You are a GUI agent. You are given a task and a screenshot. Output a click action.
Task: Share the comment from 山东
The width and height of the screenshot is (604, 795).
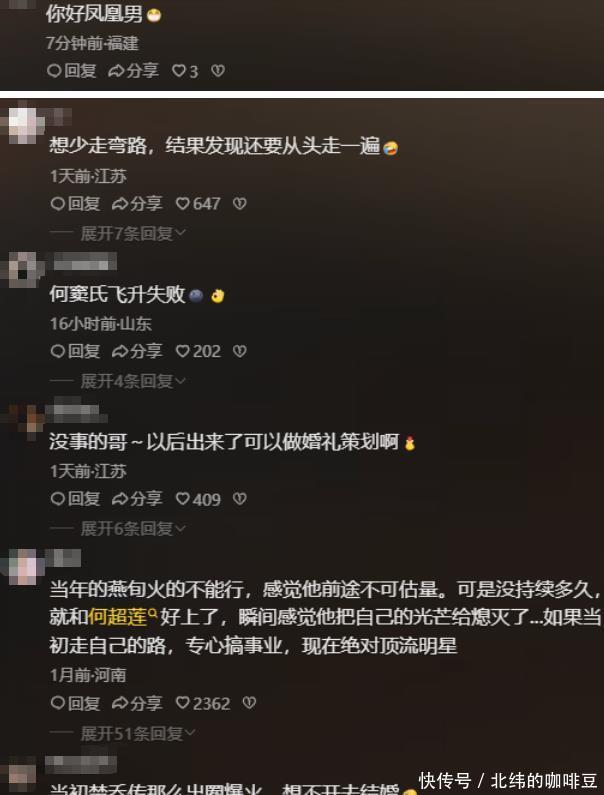pyautogui.click(x=137, y=351)
